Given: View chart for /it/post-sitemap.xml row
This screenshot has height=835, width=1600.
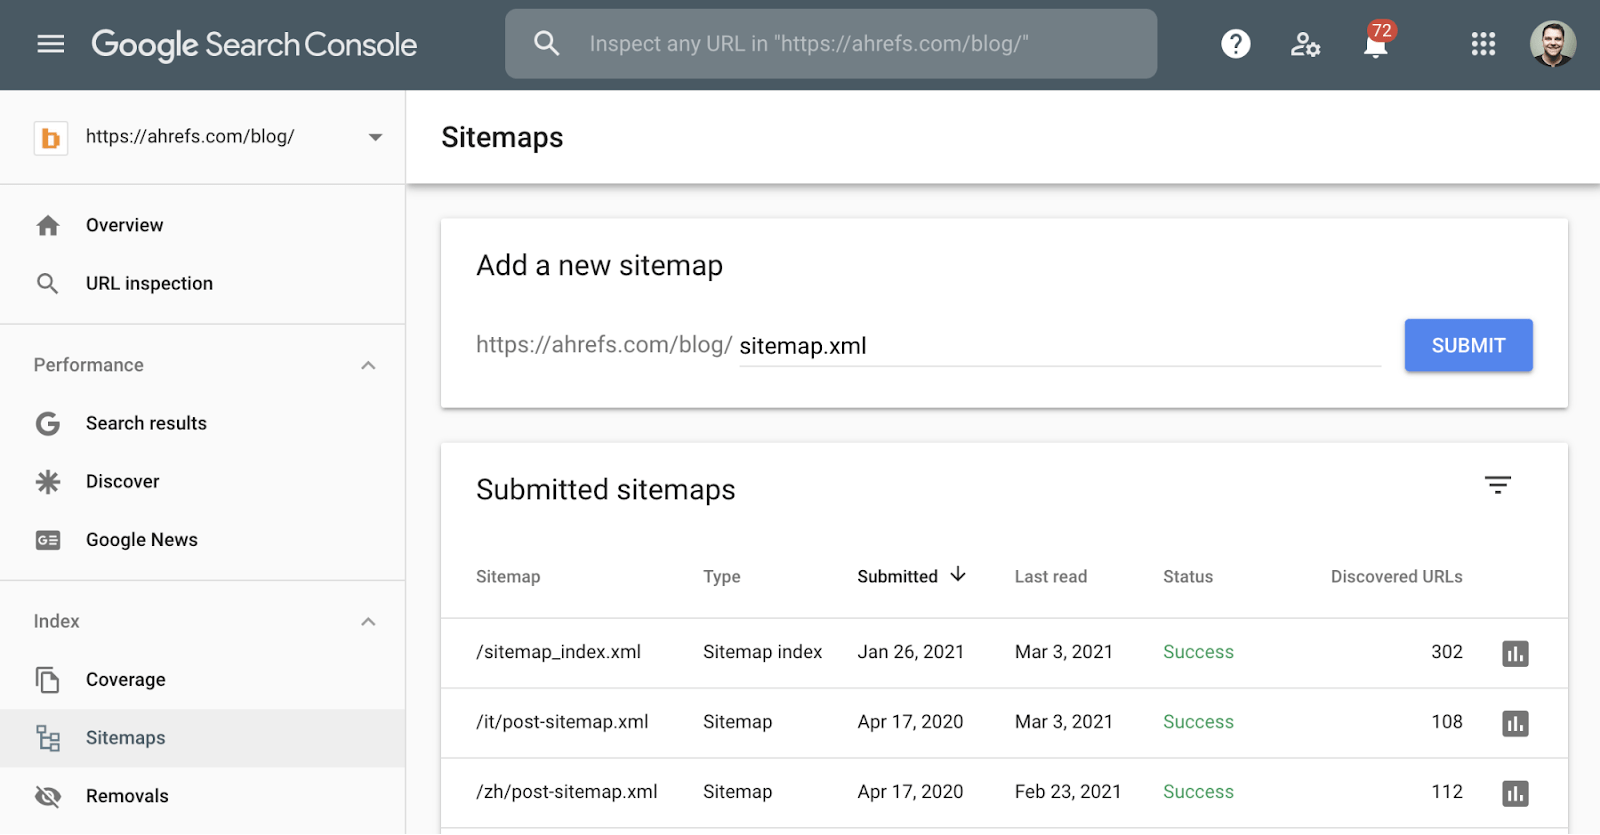Looking at the screenshot, I should pos(1515,724).
